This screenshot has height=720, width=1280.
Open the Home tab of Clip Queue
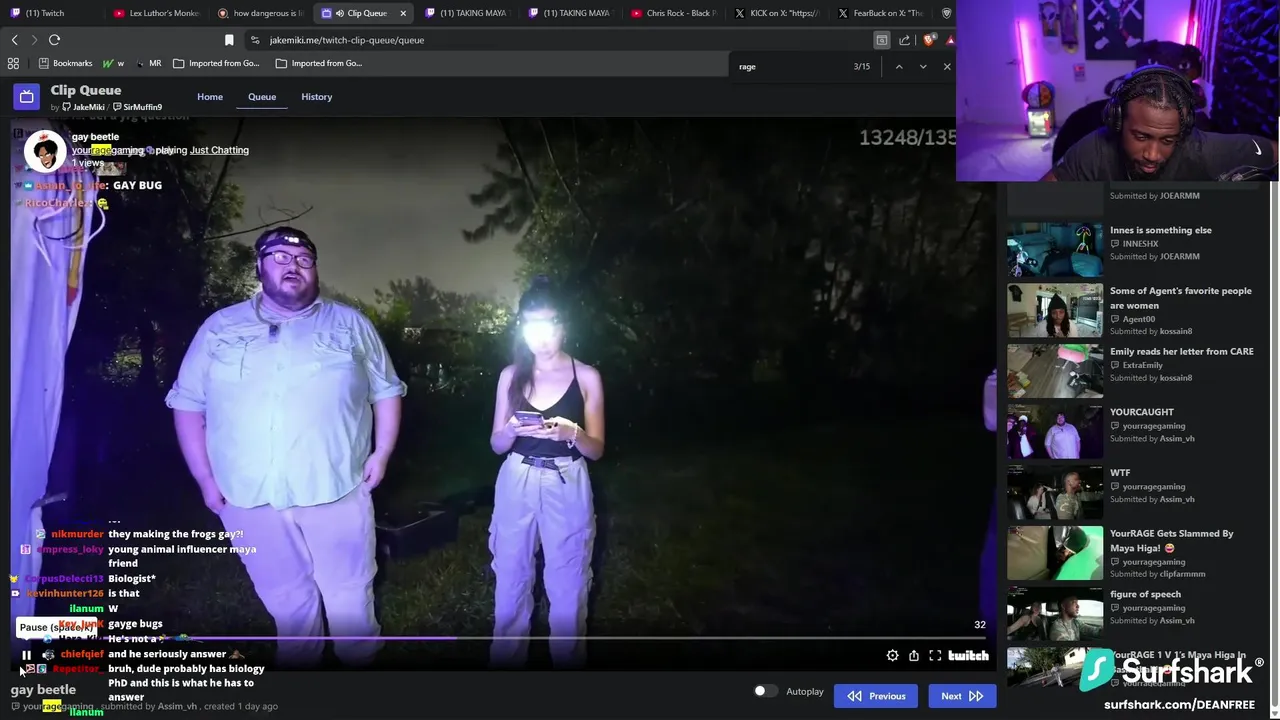(210, 97)
